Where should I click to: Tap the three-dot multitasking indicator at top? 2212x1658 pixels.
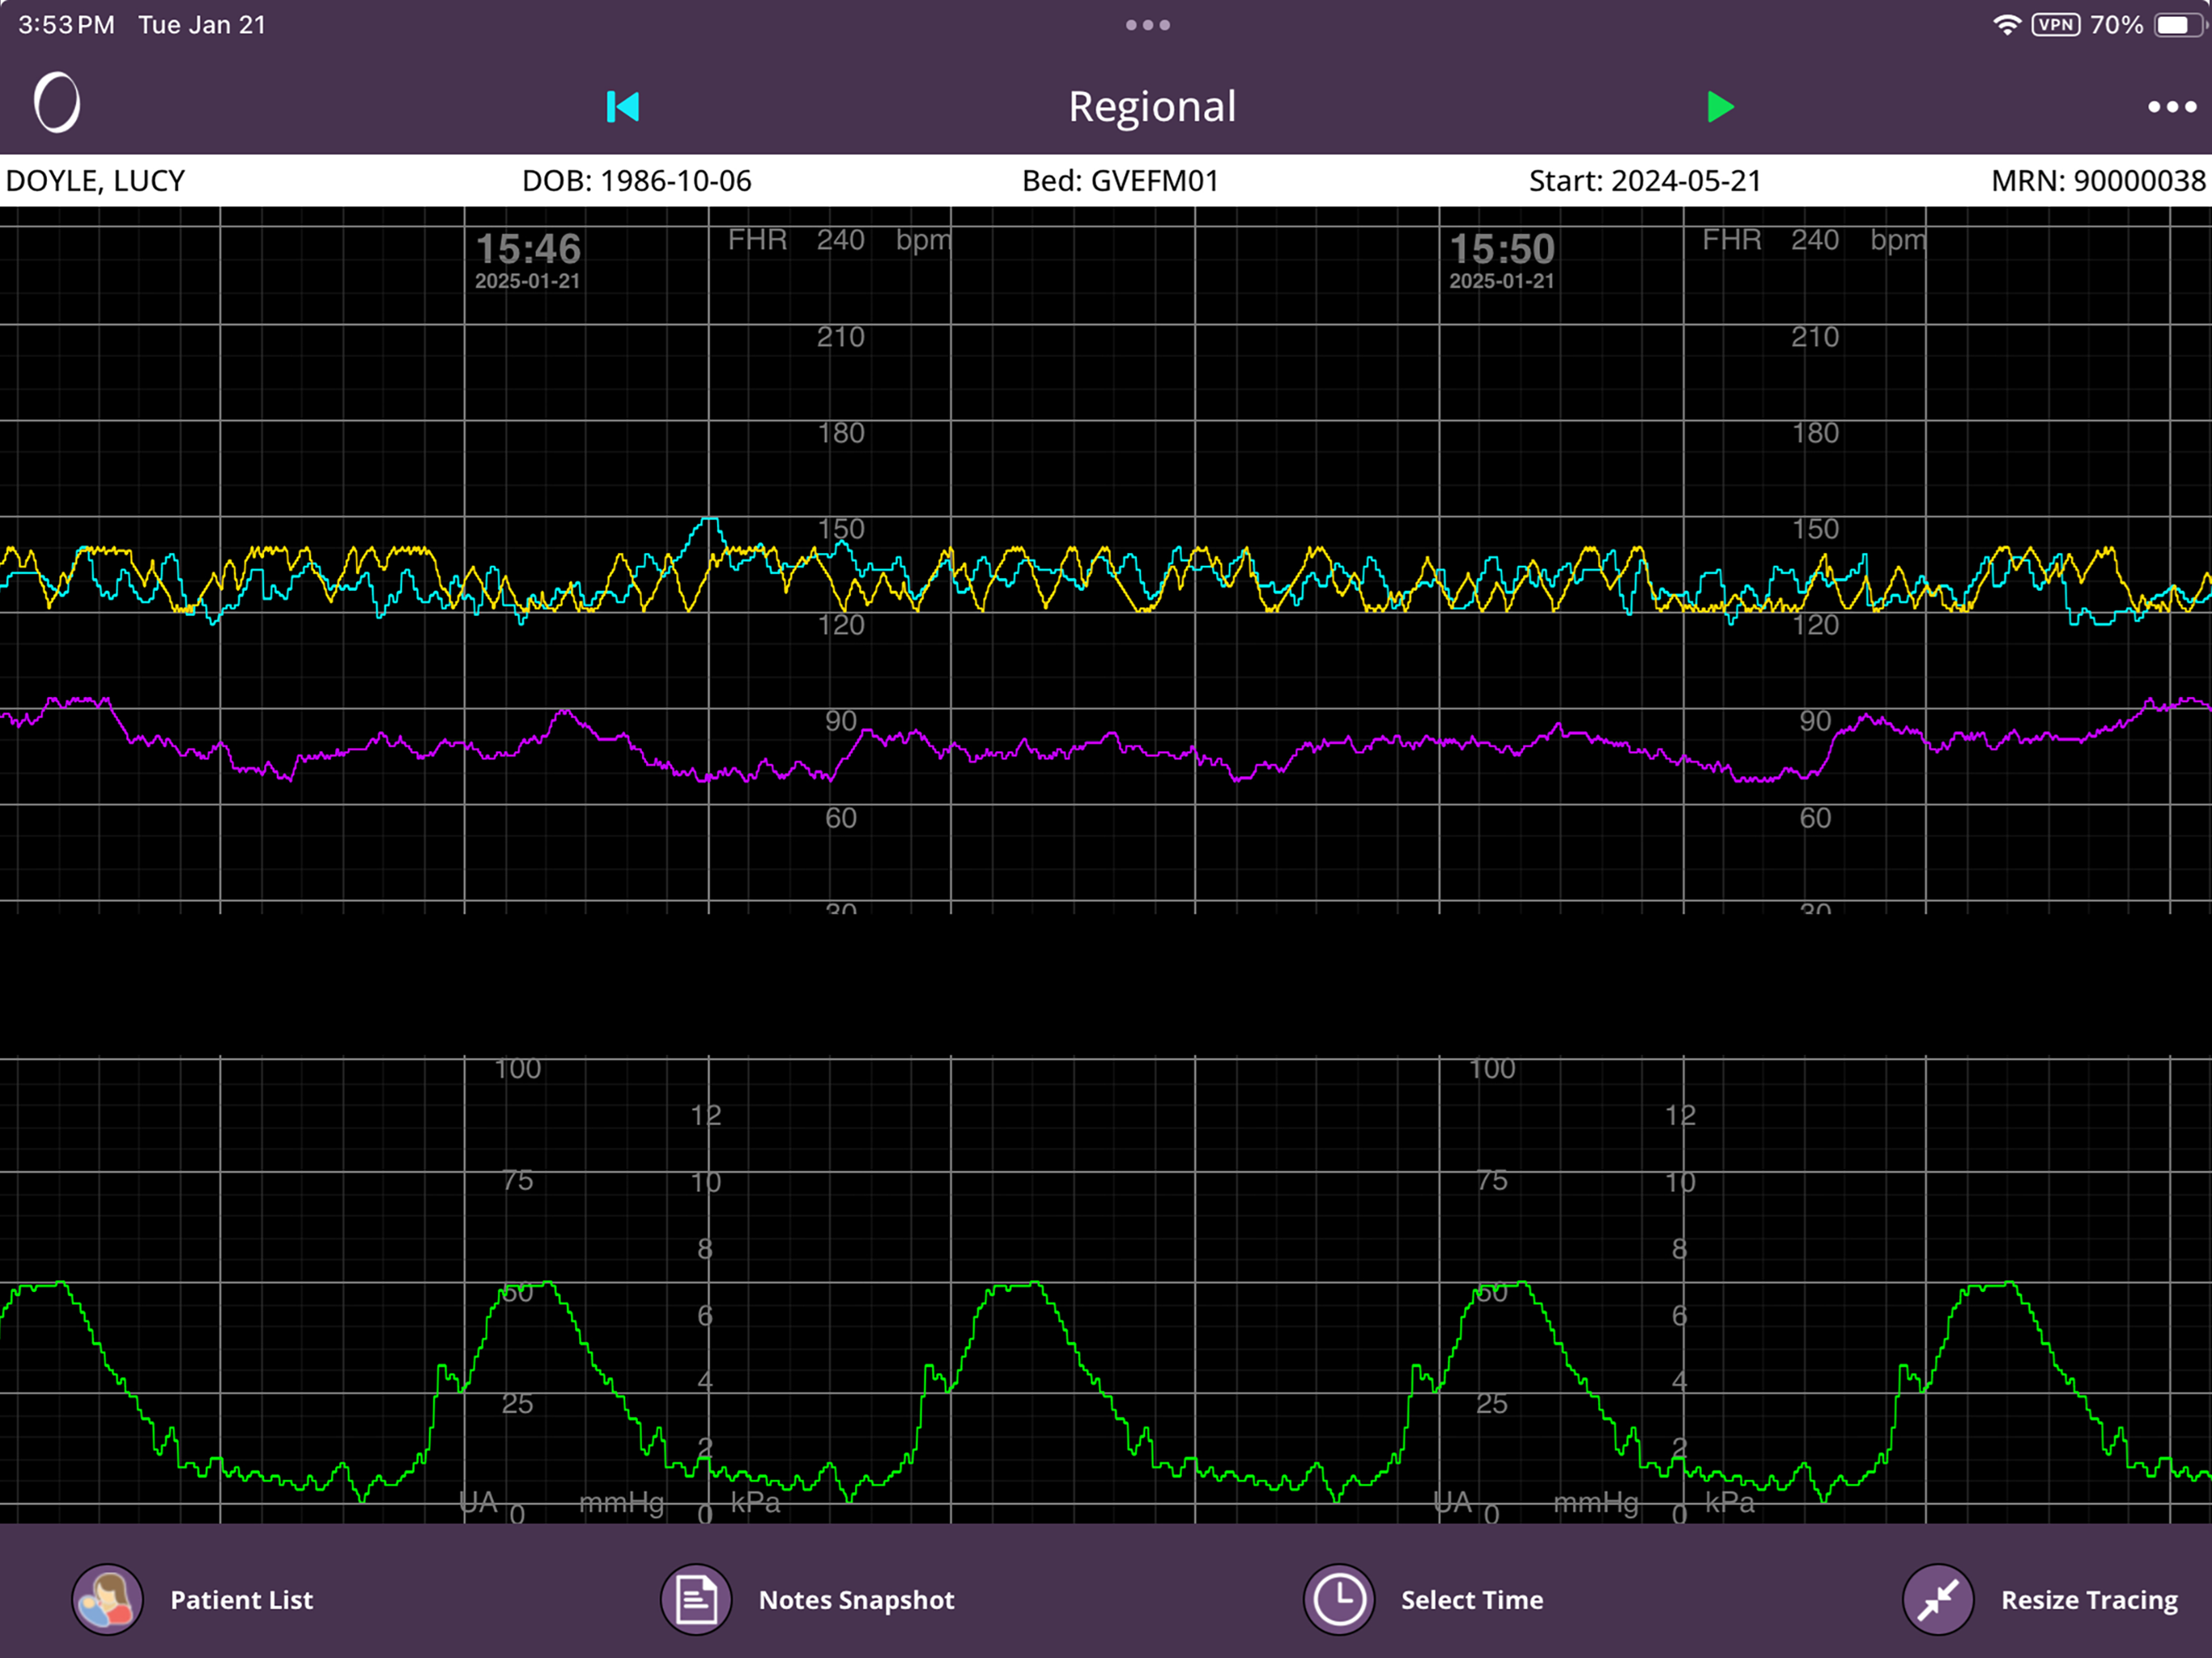[1148, 25]
